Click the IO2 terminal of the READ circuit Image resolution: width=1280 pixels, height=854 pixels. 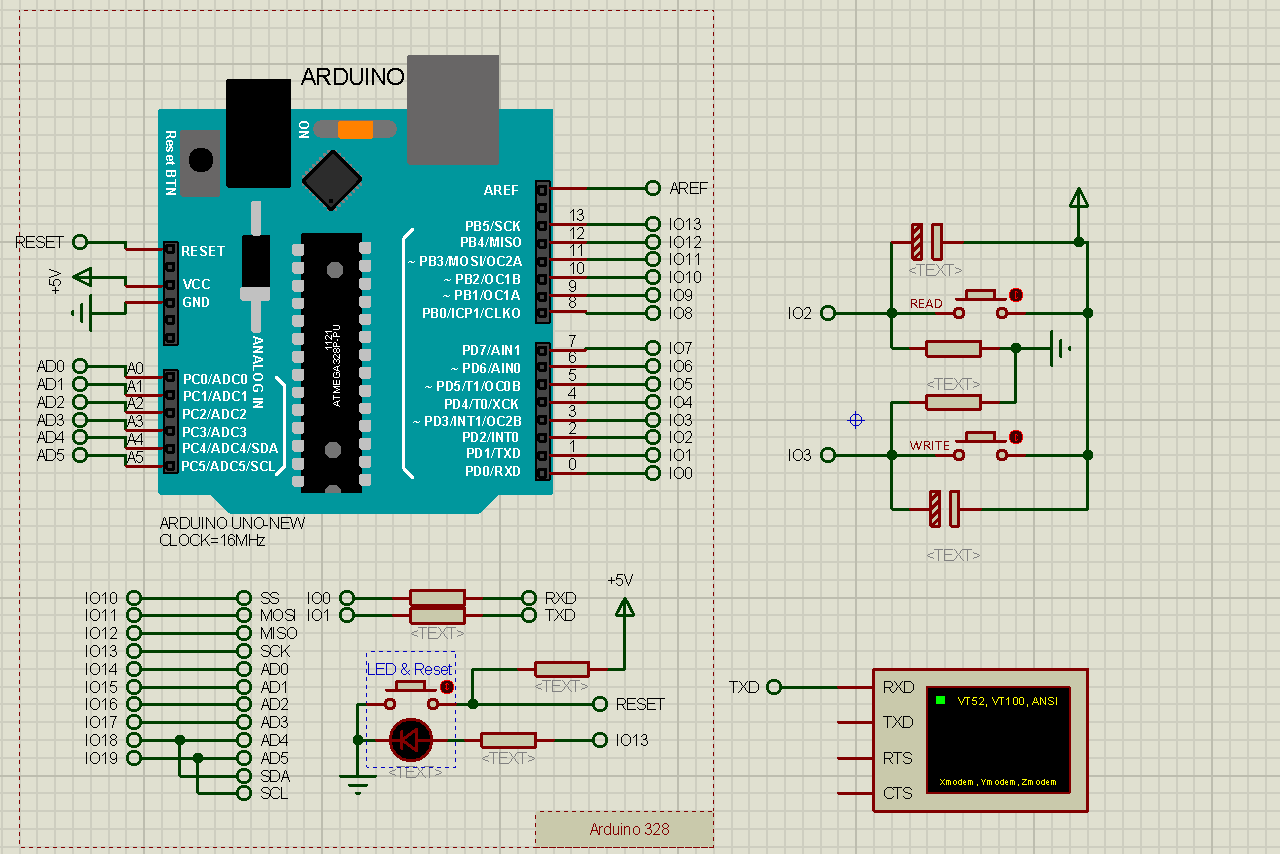click(x=828, y=313)
